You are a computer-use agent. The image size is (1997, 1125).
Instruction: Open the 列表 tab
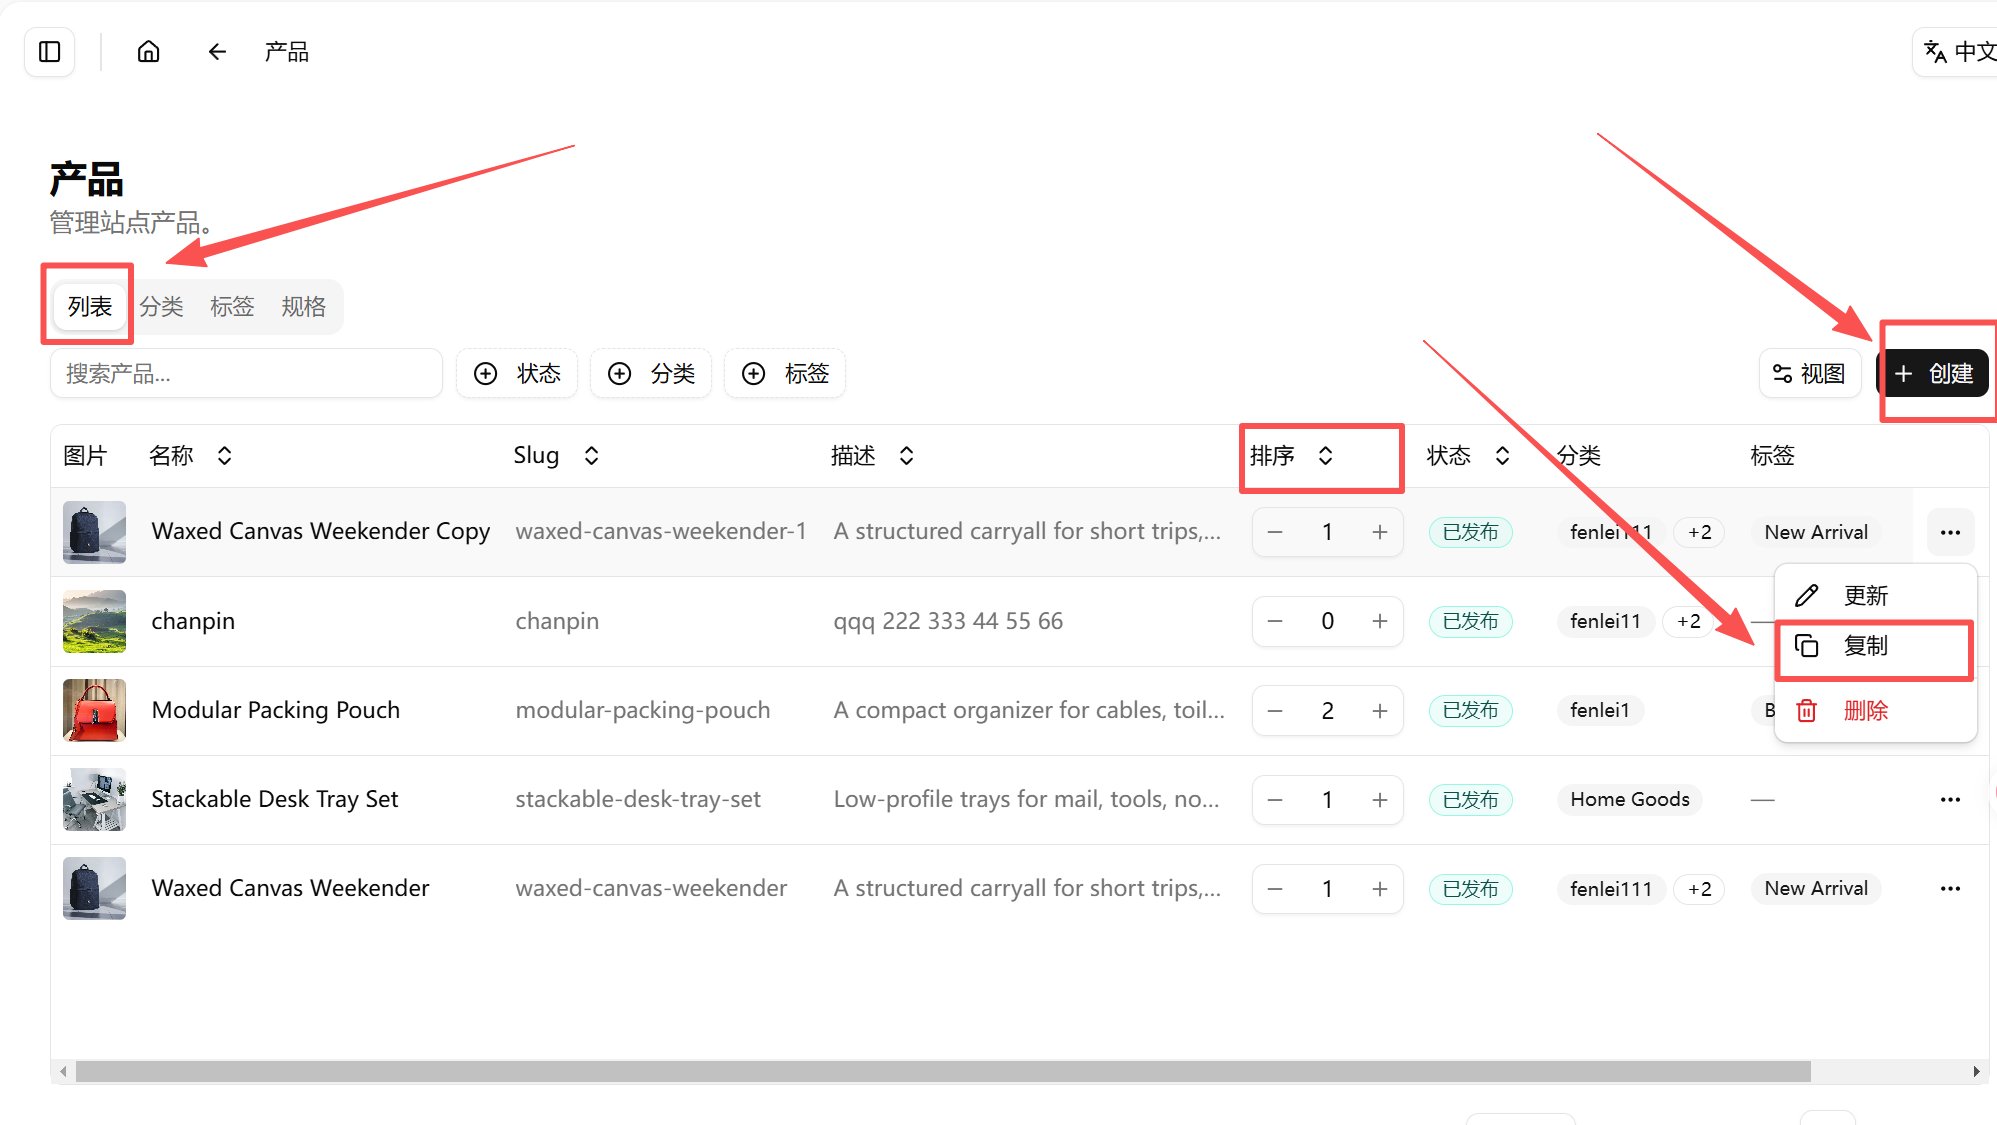pyautogui.click(x=89, y=306)
